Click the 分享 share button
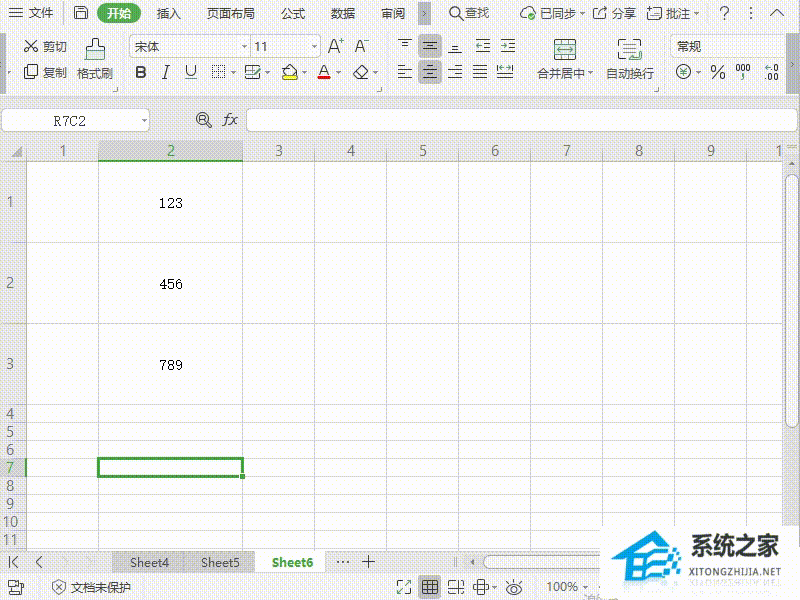Image resolution: width=800 pixels, height=600 pixels. (x=614, y=13)
